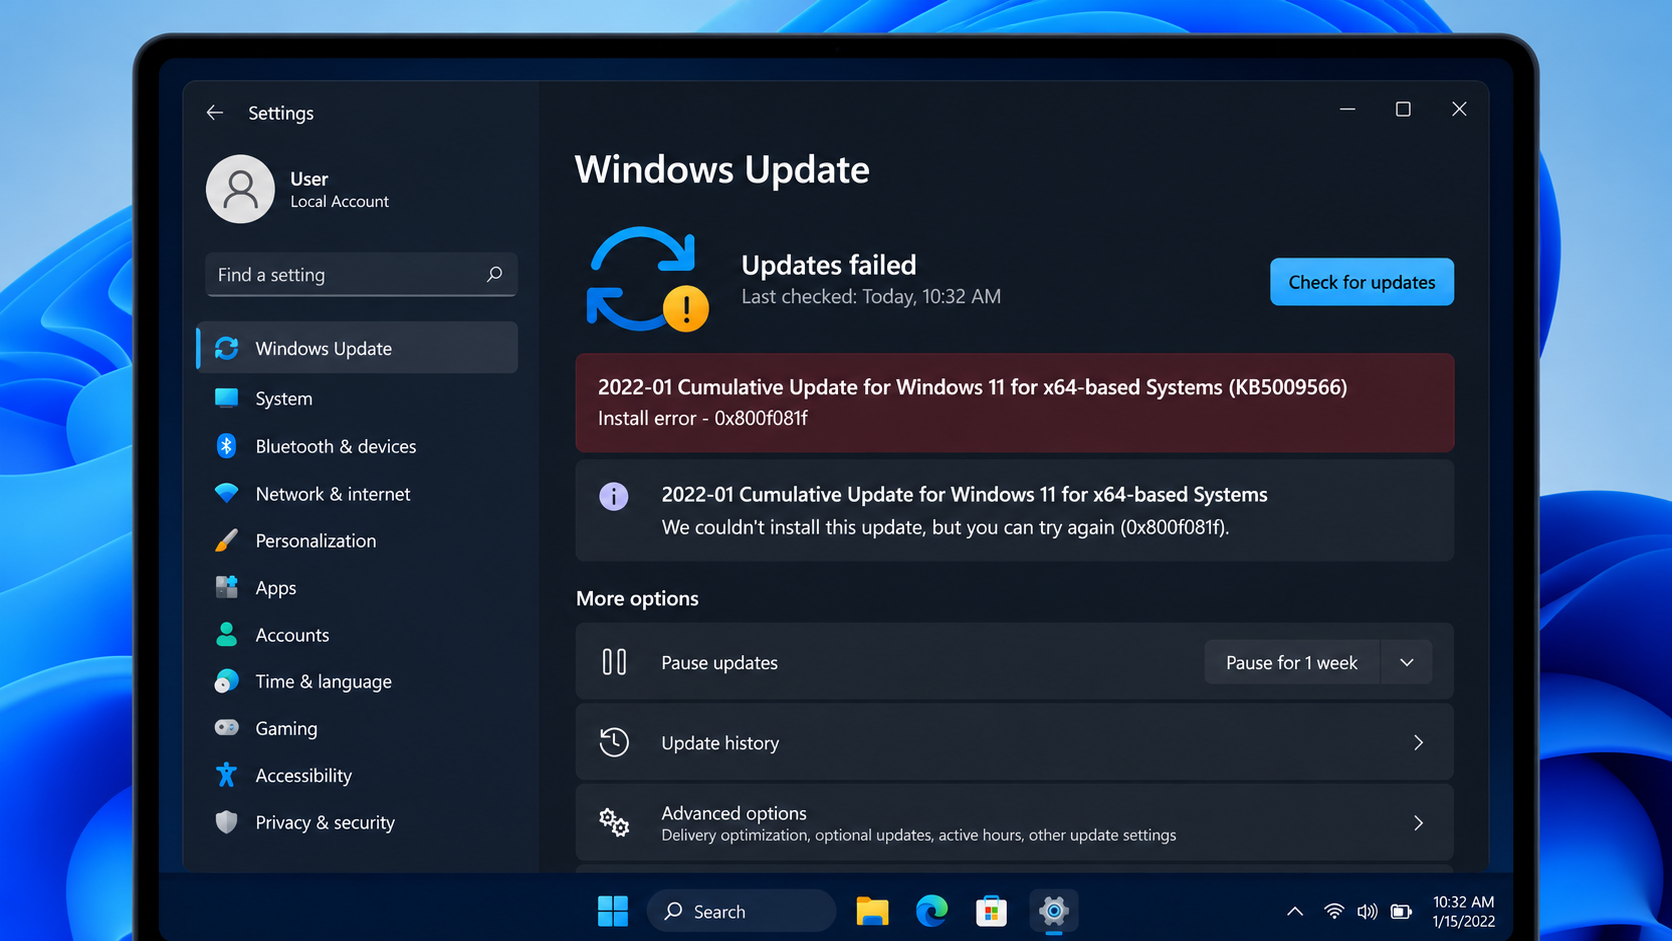Click the large update status sync icon

[647, 279]
